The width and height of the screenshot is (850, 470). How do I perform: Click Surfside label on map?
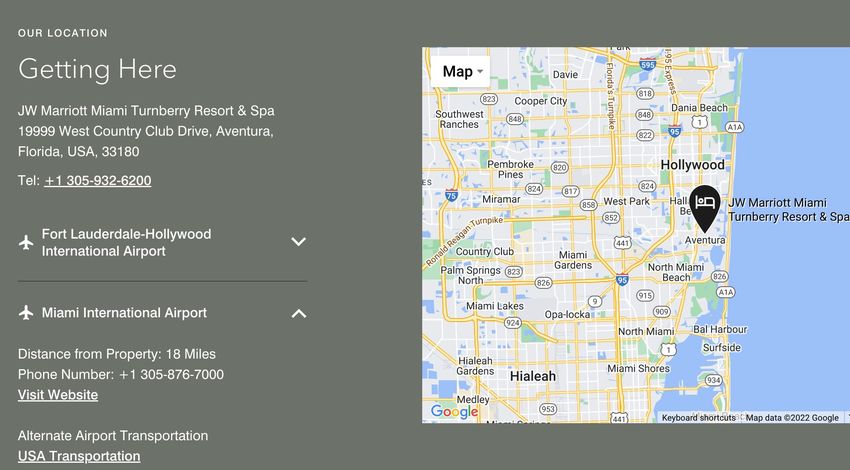[x=722, y=347]
